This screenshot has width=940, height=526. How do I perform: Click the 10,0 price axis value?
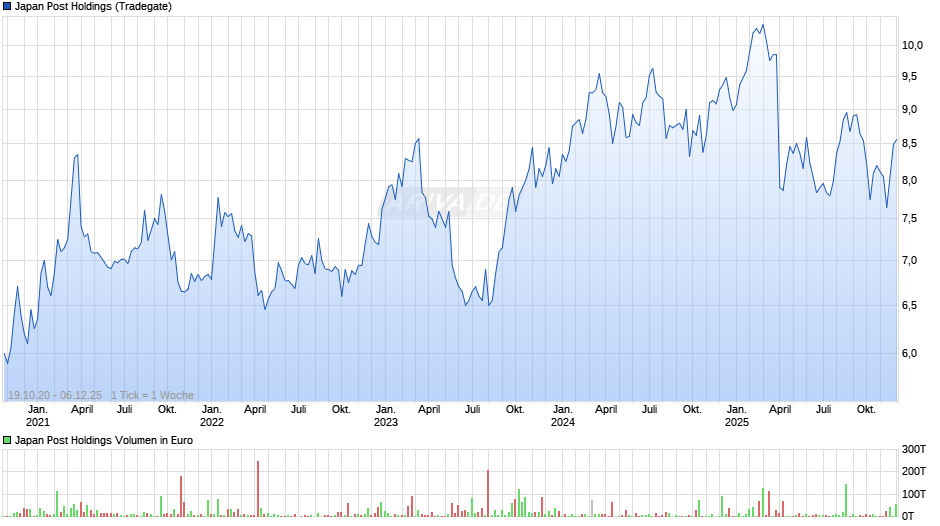[912, 46]
